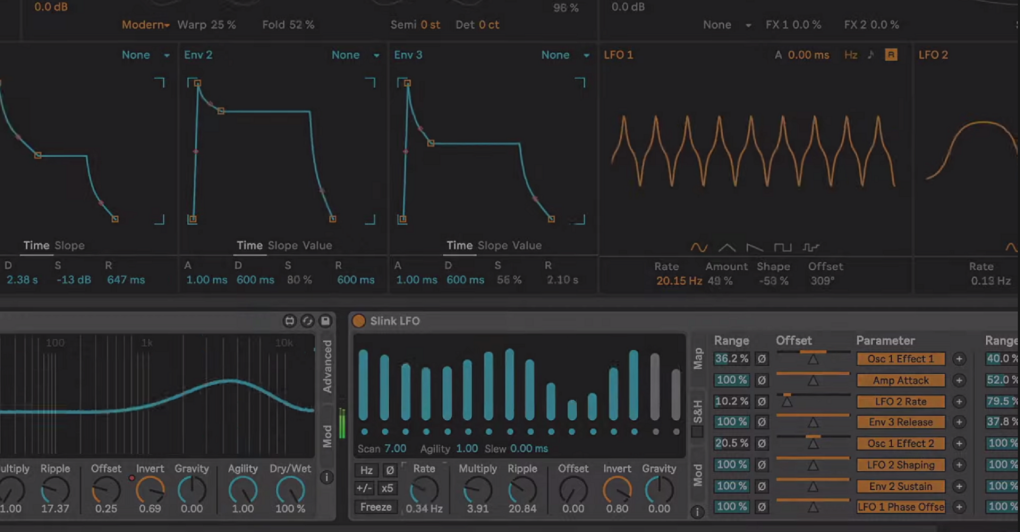Toggle the phase invert Ø button next to Hz
Screen dimensions: 1020x532
coord(389,470)
